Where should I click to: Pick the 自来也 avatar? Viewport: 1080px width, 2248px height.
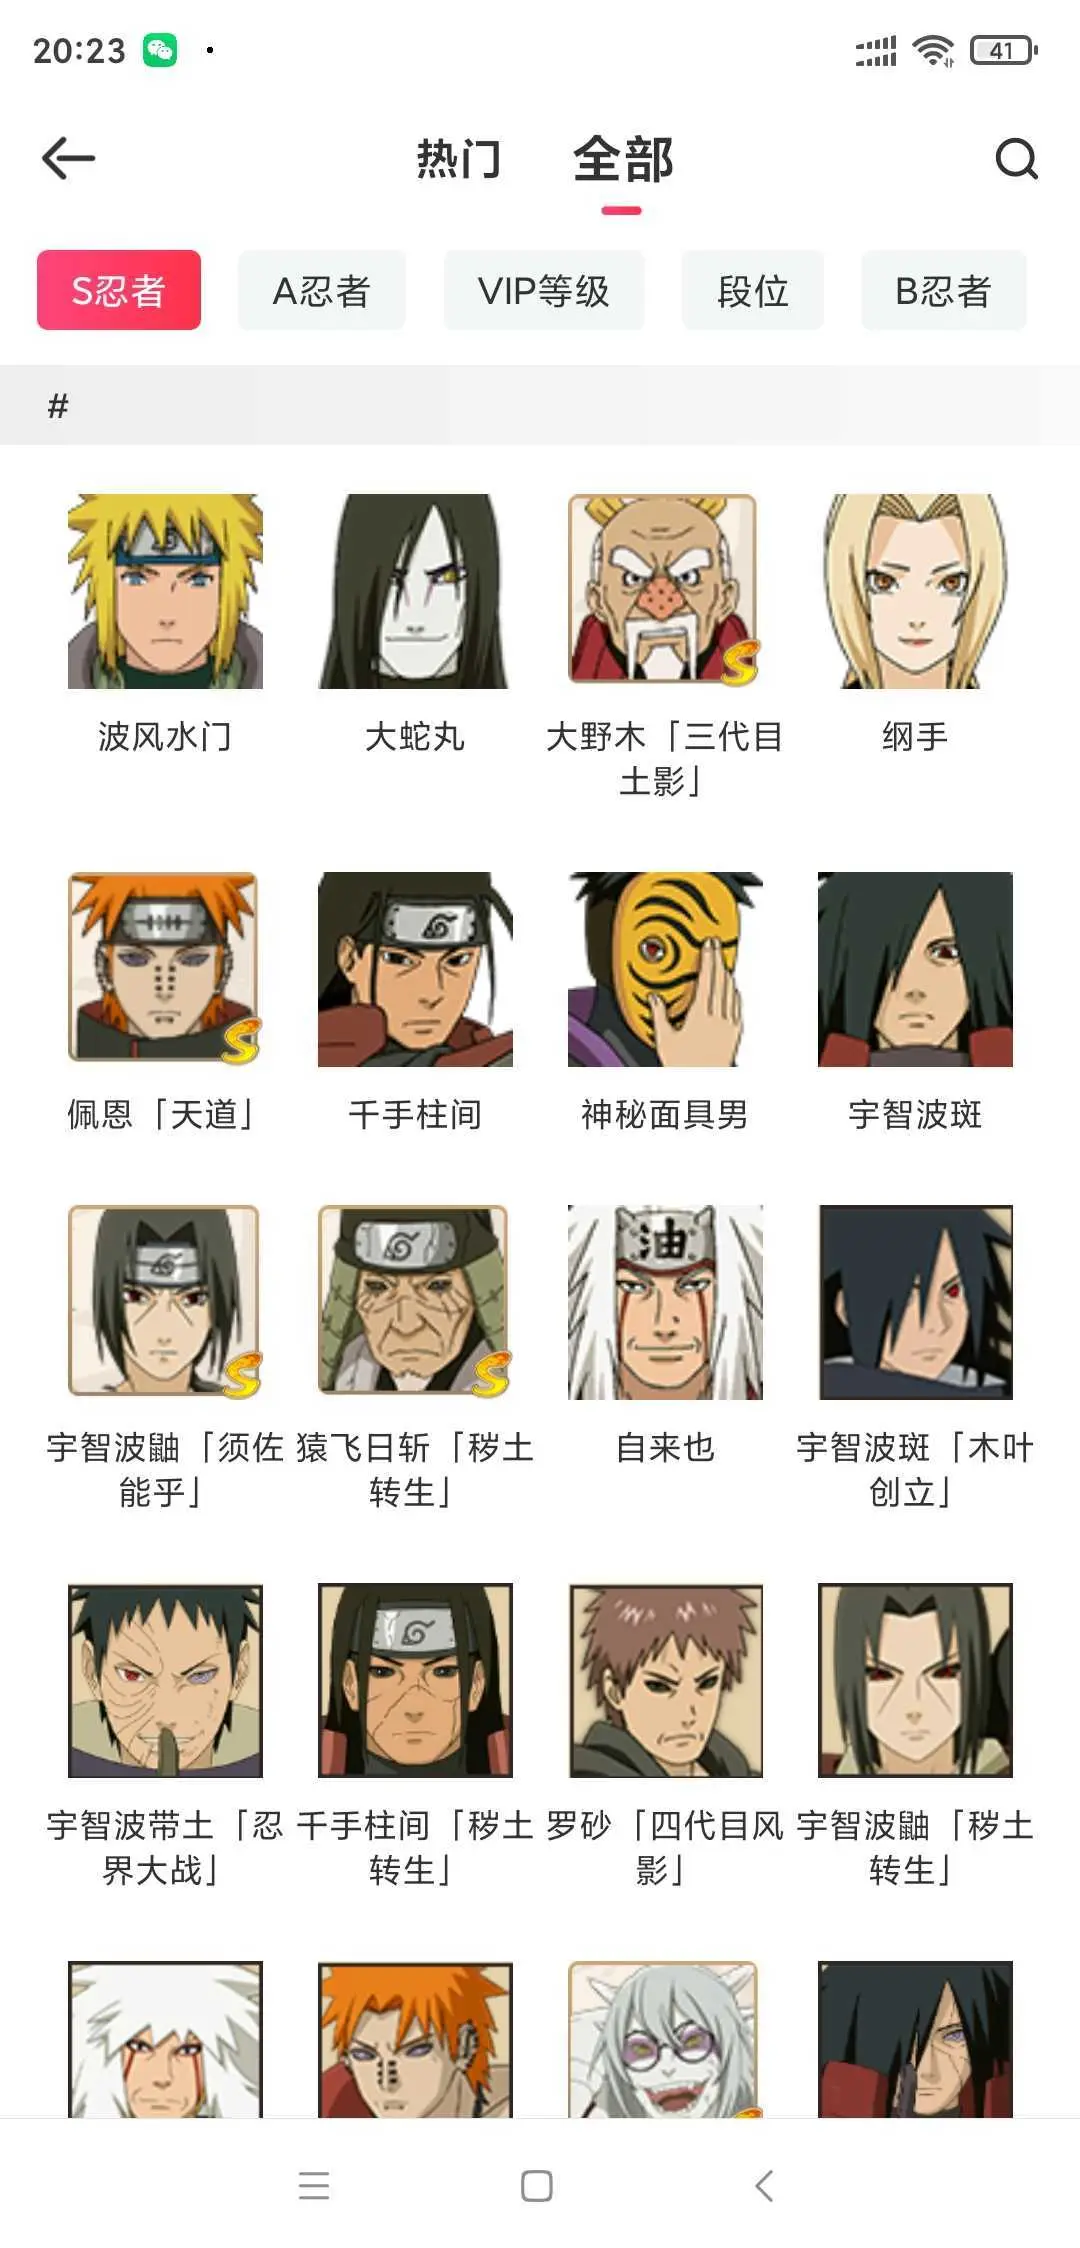[665, 1302]
